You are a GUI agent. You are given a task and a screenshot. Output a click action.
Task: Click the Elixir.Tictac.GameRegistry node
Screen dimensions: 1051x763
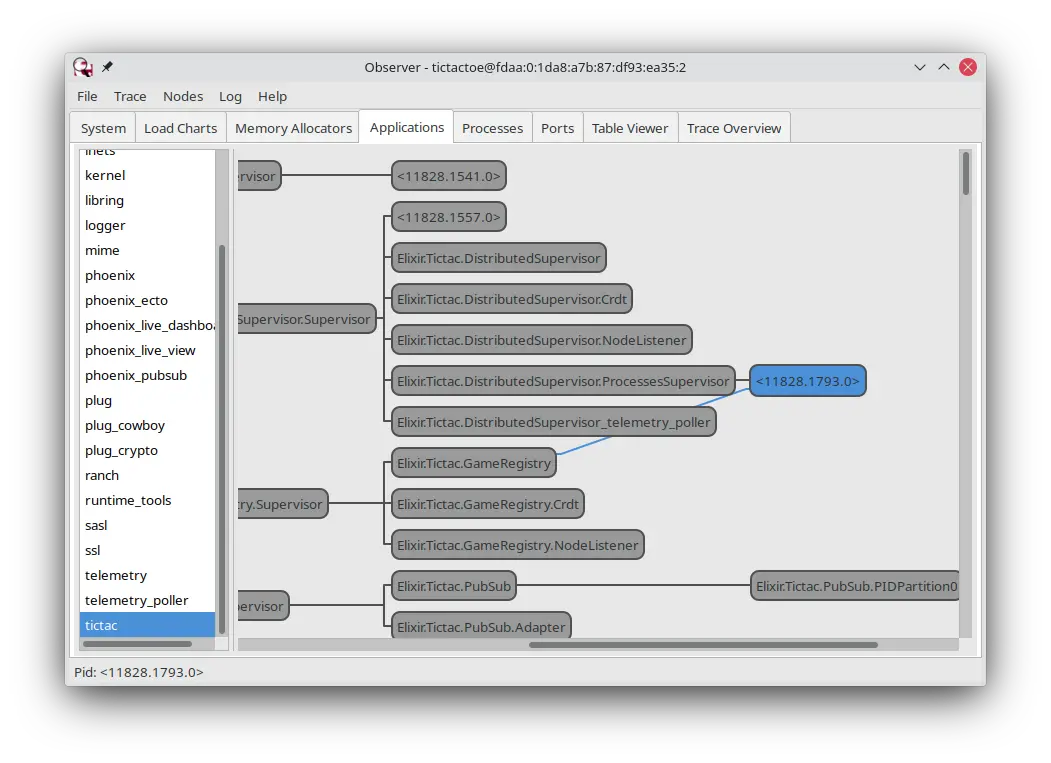[x=473, y=464]
